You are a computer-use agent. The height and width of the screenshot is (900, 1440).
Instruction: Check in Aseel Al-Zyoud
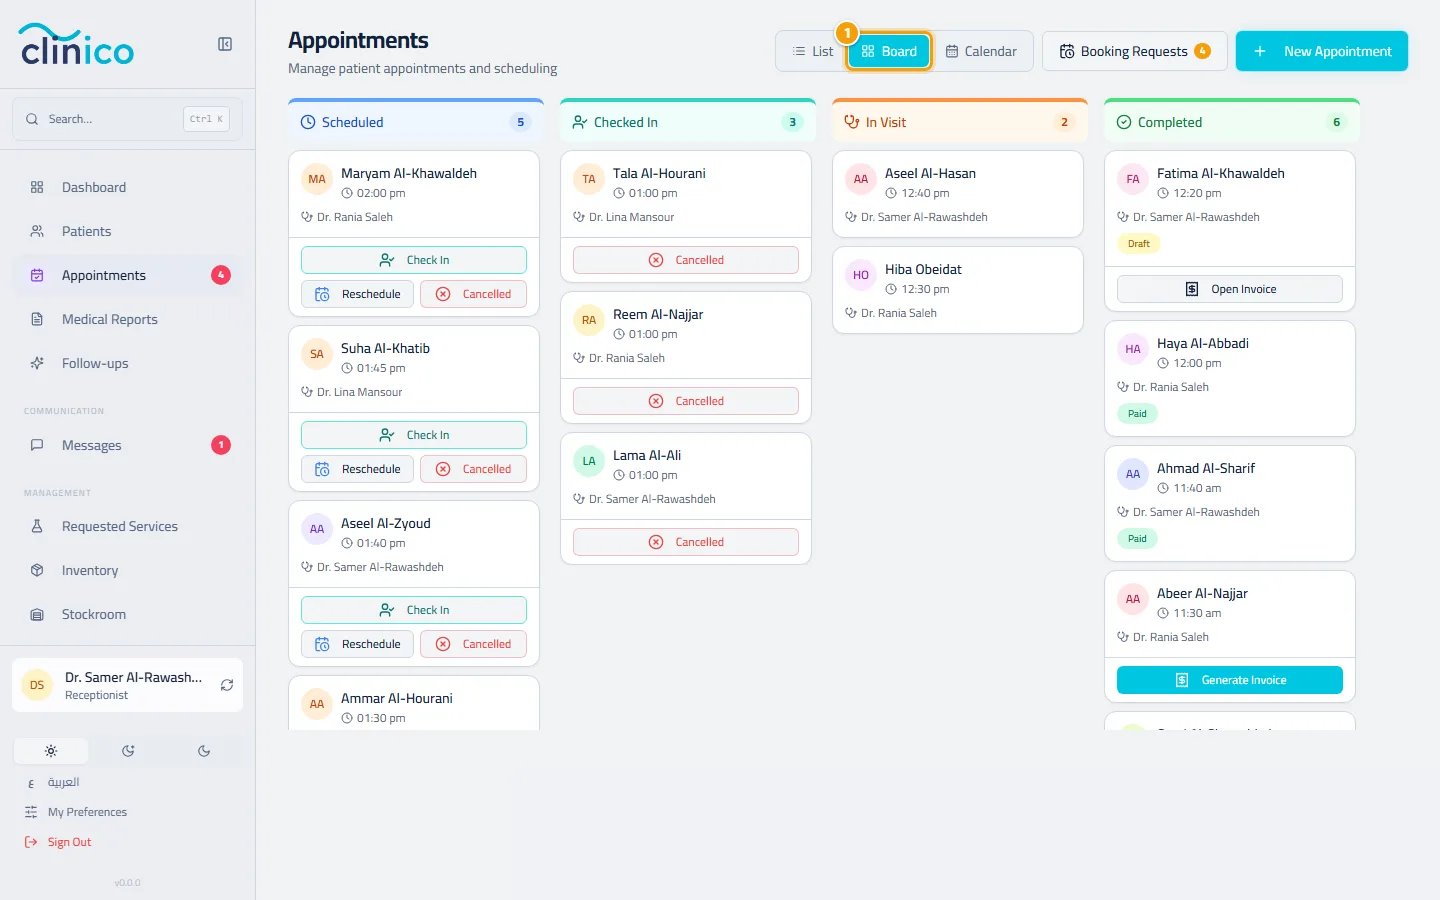tap(414, 610)
